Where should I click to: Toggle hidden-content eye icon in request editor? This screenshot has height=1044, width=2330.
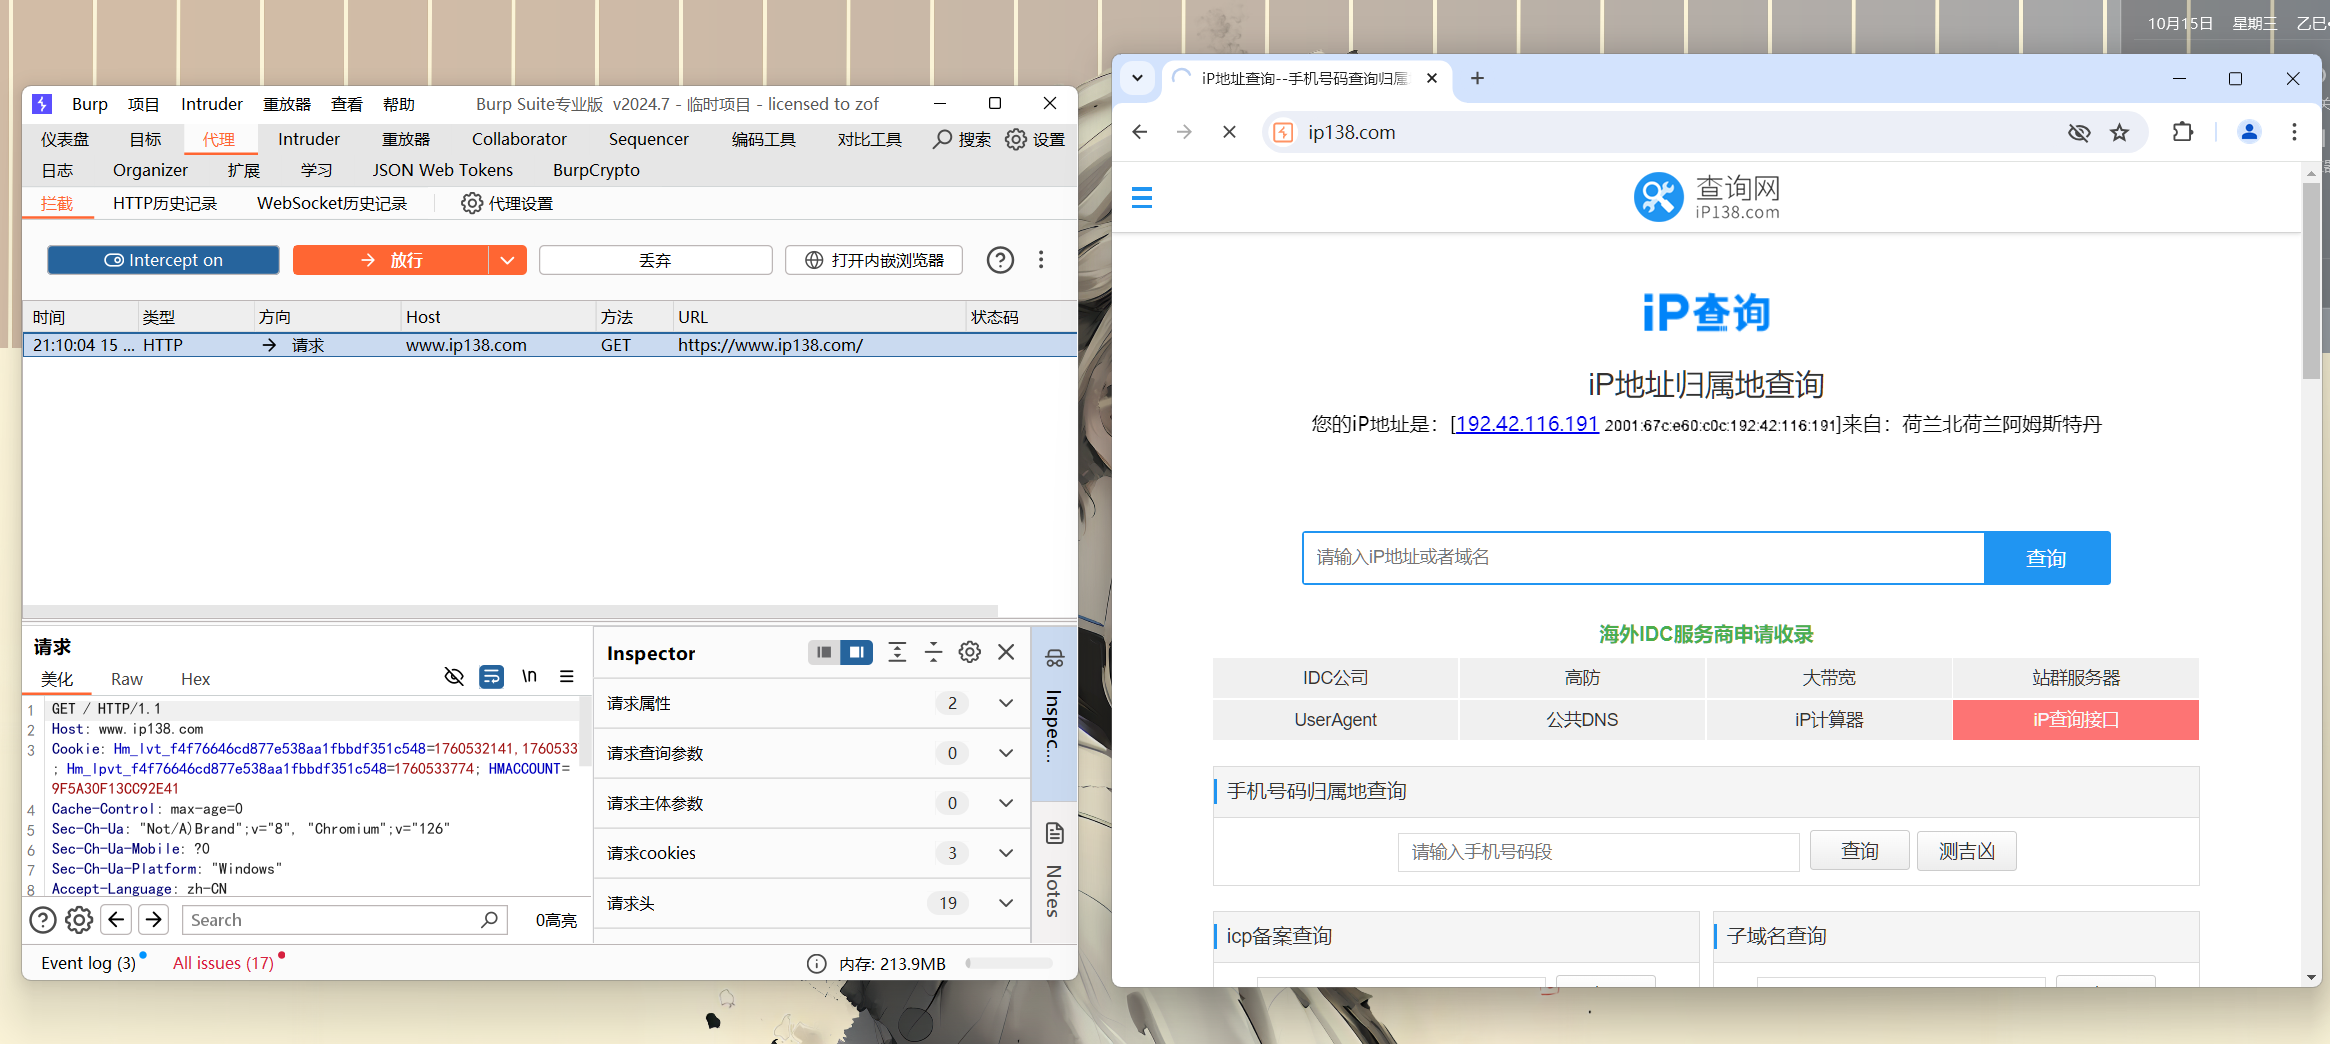[454, 677]
